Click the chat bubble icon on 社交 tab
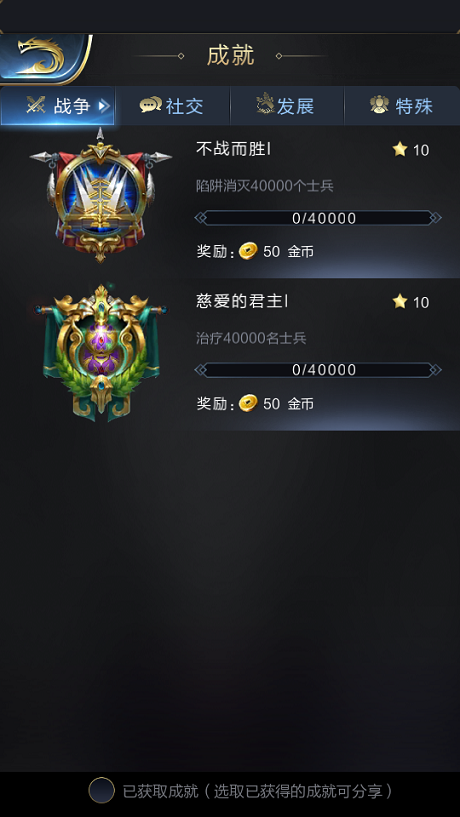Image resolution: width=460 pixels, height=817 pixels. pyautogui.click(x=151, y=106)
